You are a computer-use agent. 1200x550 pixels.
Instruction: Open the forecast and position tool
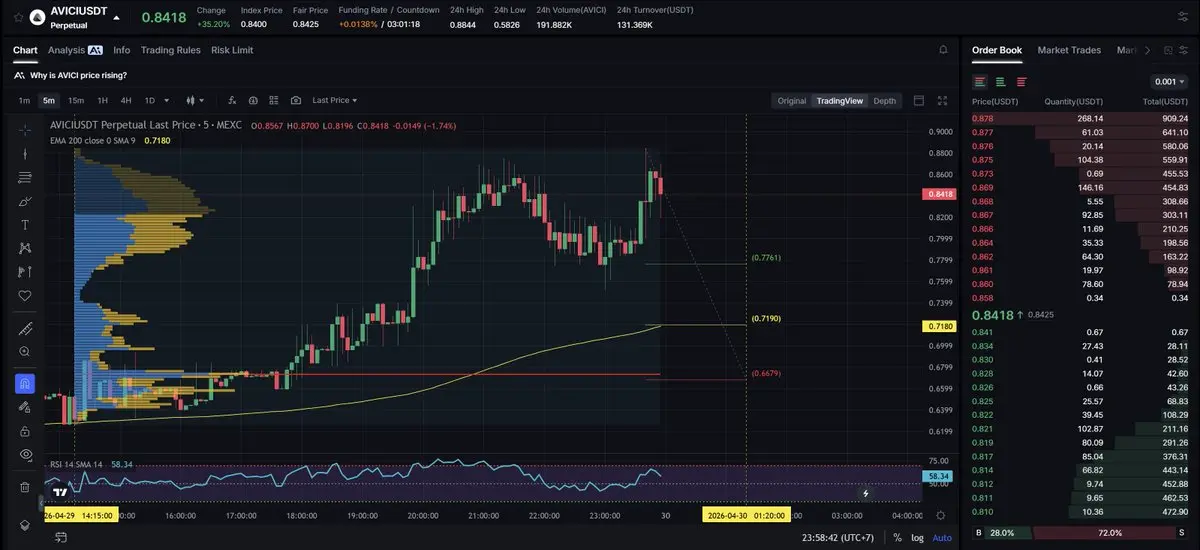click(25, 272)
